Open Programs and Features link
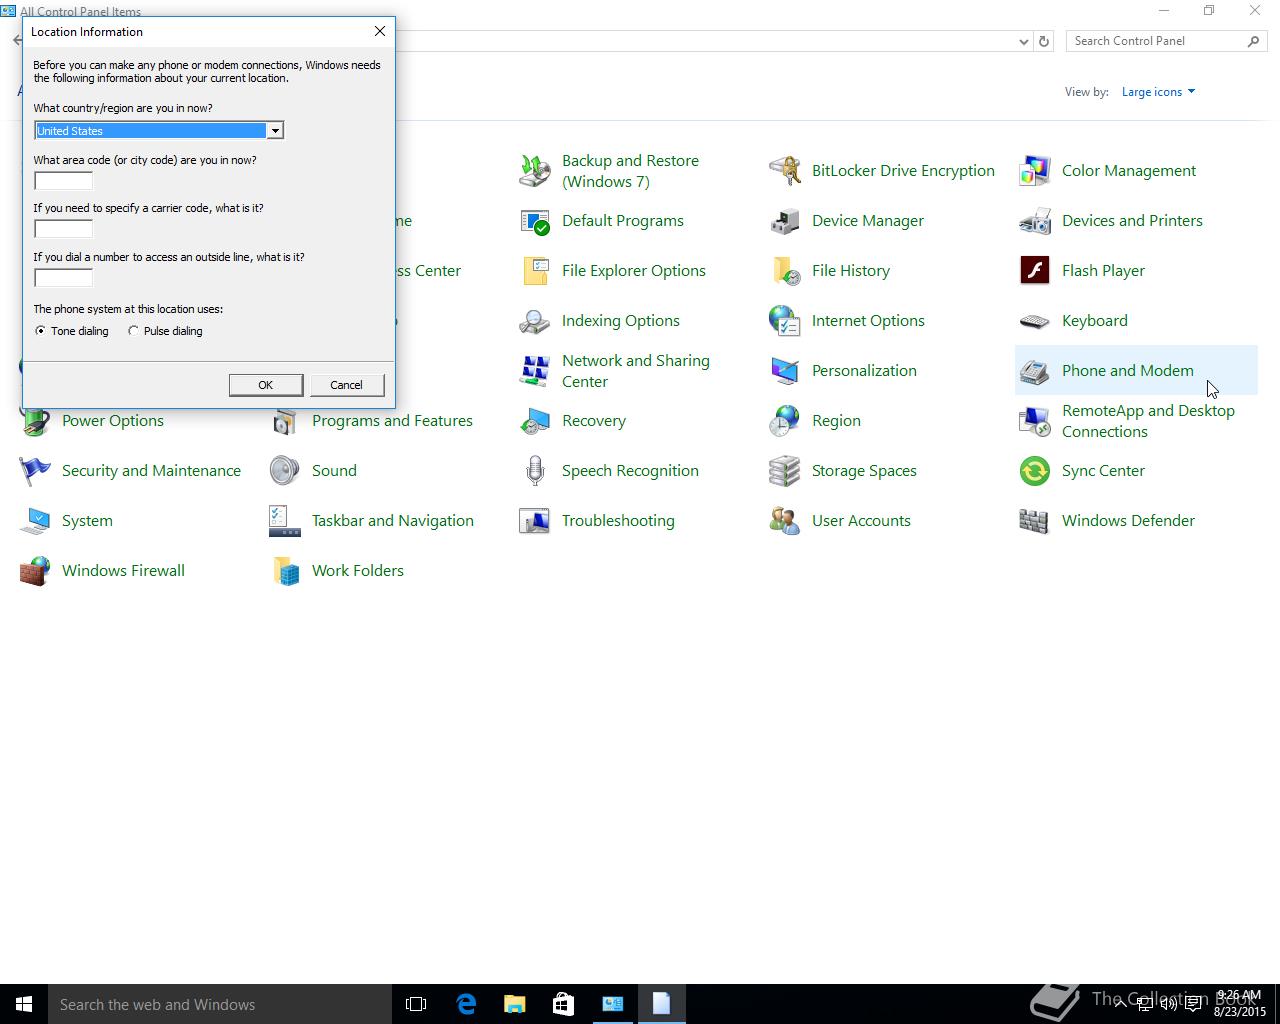 [392, 421]
